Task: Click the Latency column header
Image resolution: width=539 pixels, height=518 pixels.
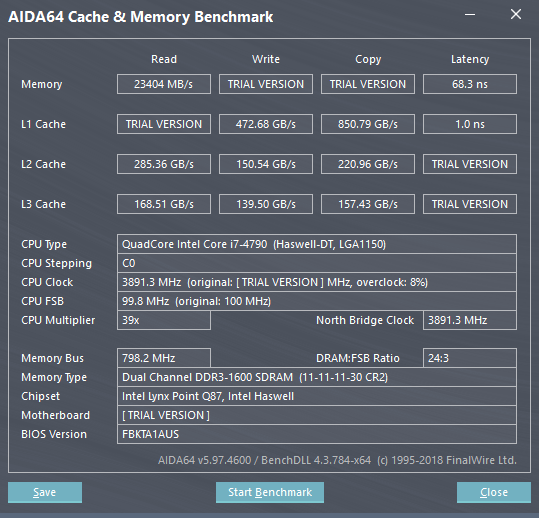Action: click(470, 59)
